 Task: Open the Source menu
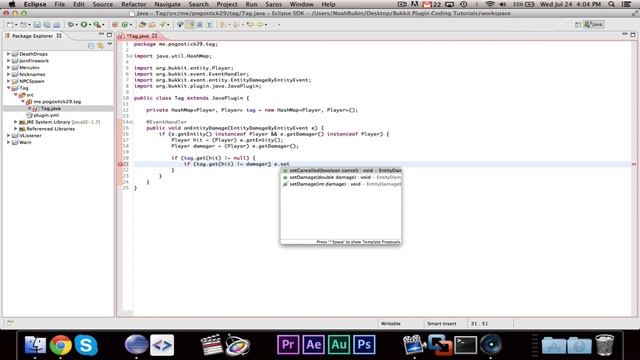(102, 4)
